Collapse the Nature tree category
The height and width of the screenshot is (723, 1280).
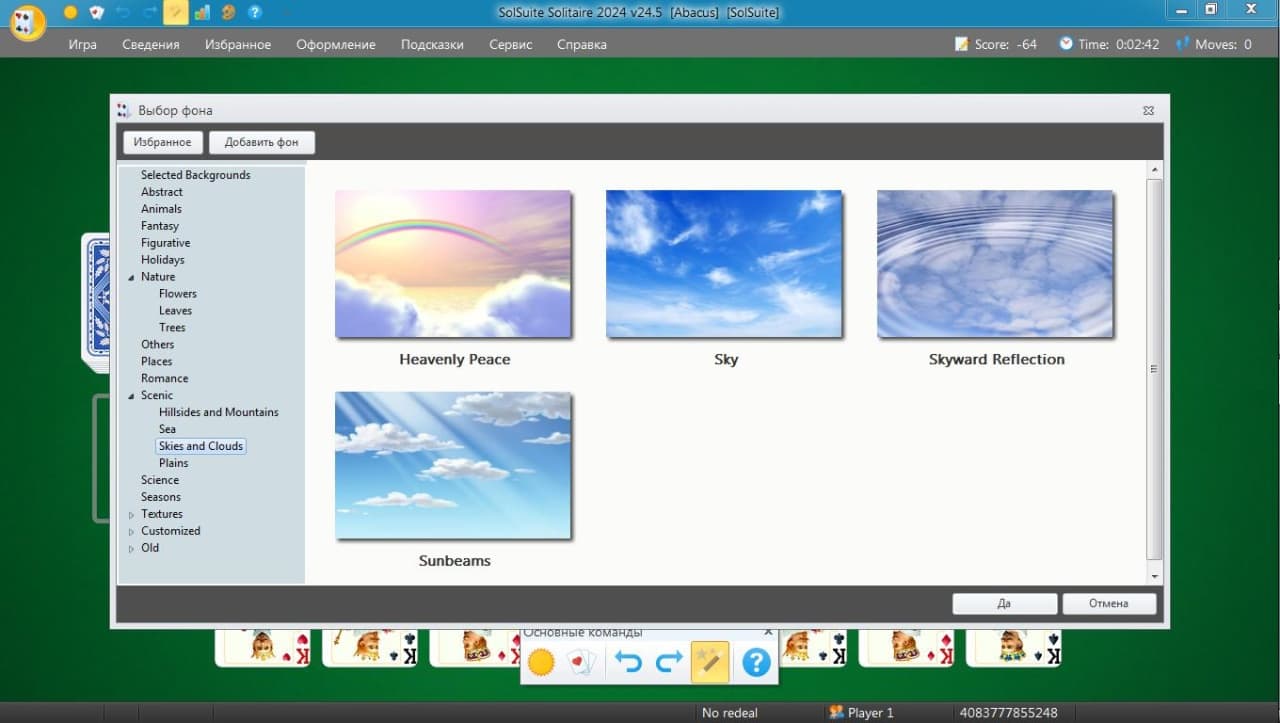pos(131,277)
